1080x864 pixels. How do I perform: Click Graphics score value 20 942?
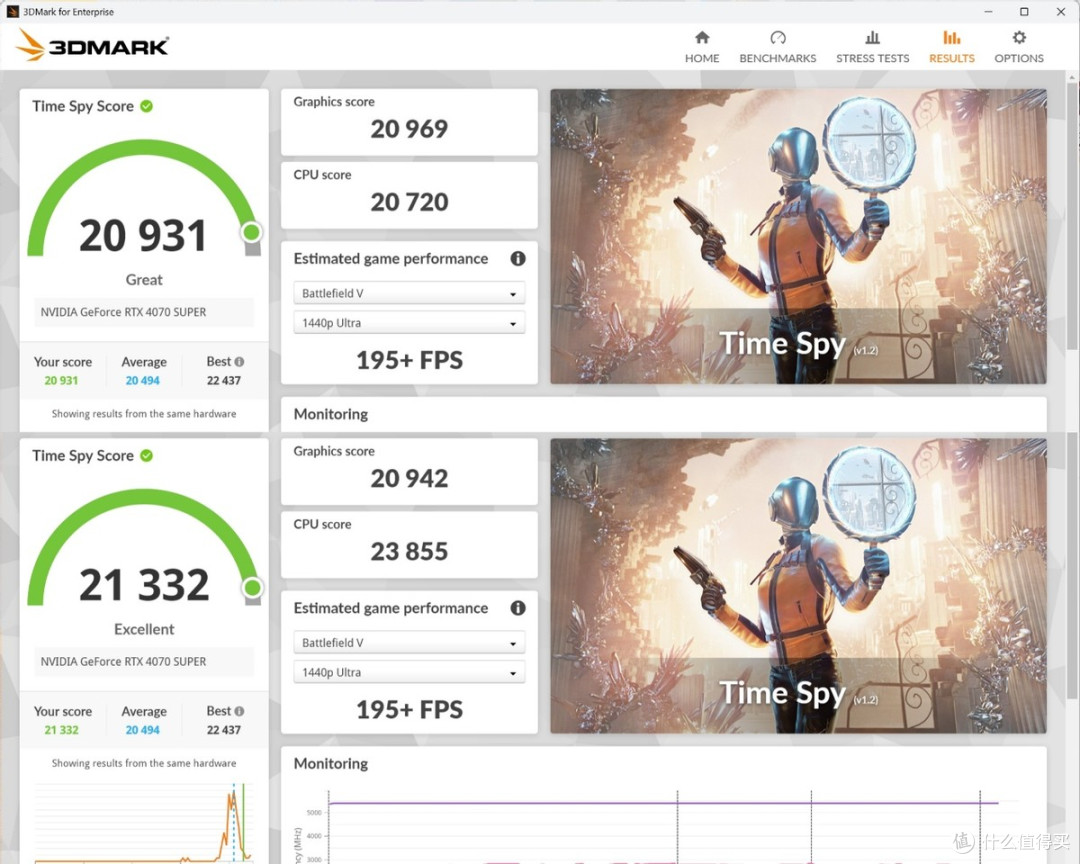[409, 478]
